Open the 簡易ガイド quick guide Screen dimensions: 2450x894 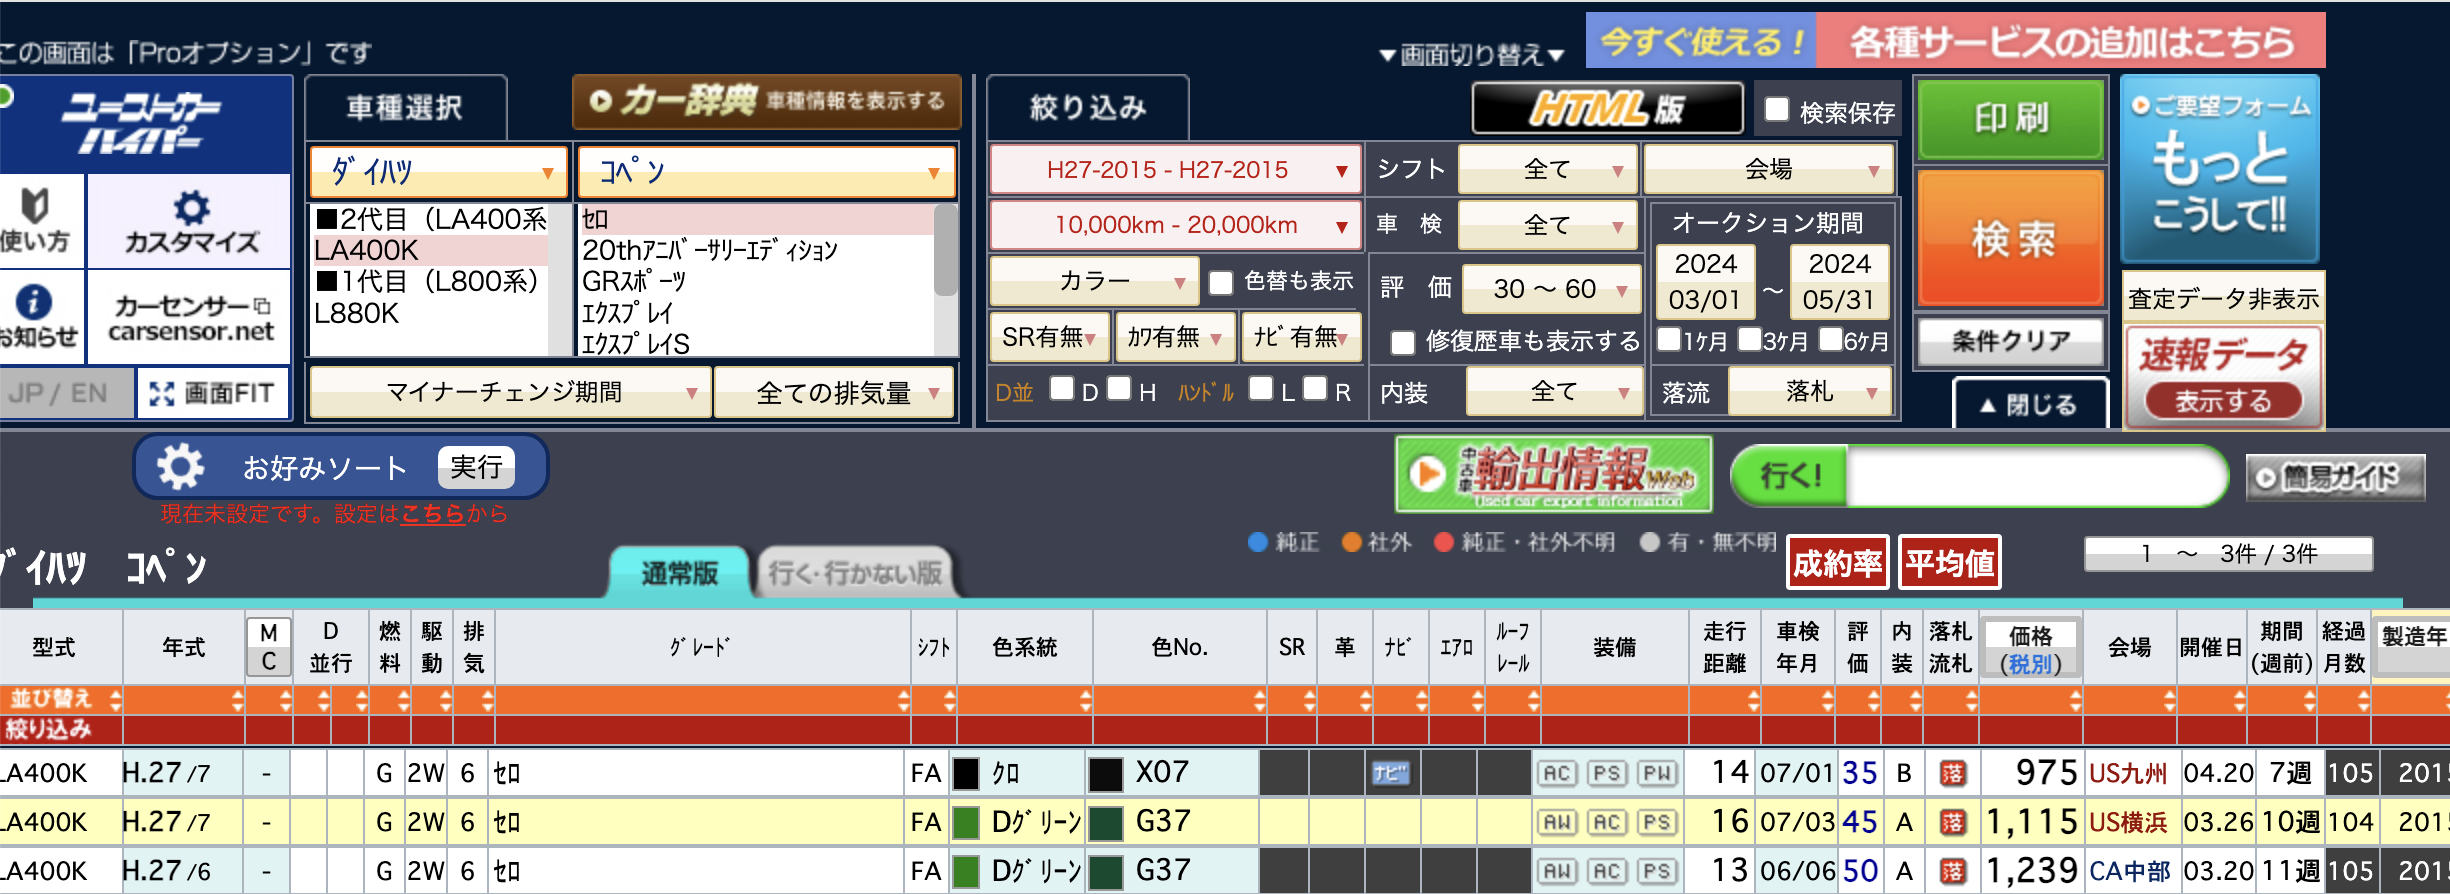click(x=2335, y=477)
